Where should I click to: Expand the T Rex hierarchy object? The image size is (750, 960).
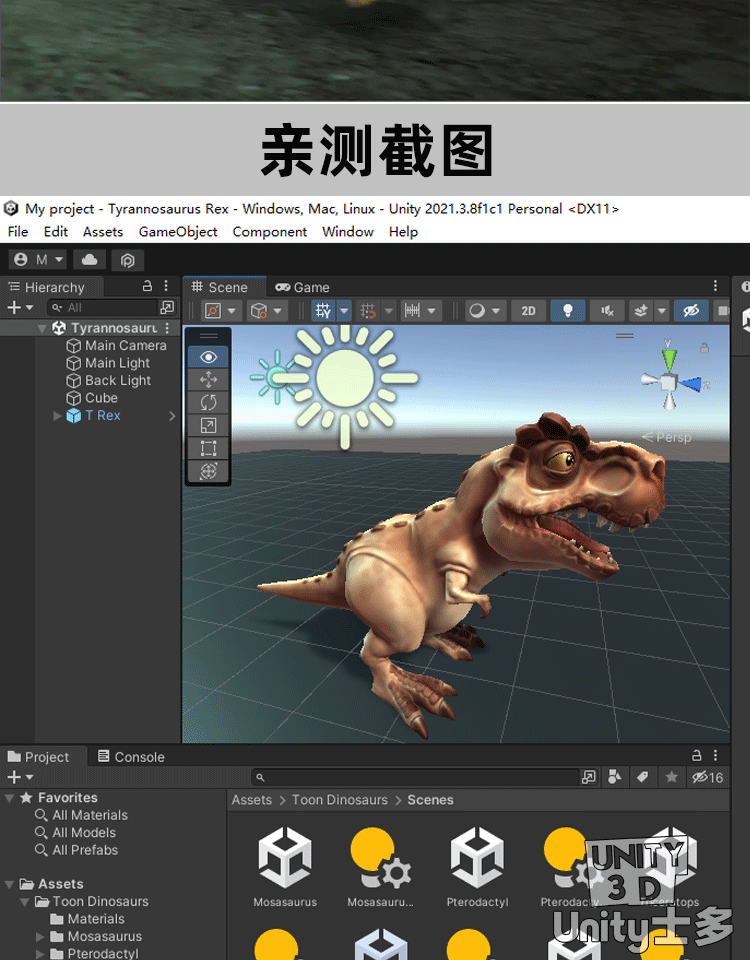(57, 416)
